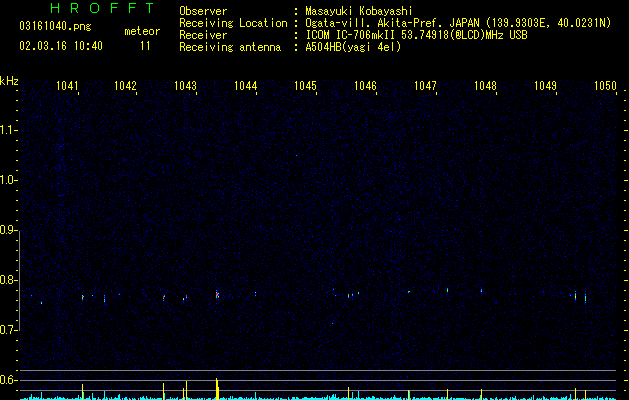Click the kHz axis unit label
Screen dimensions: 629x400
point(9,81)
